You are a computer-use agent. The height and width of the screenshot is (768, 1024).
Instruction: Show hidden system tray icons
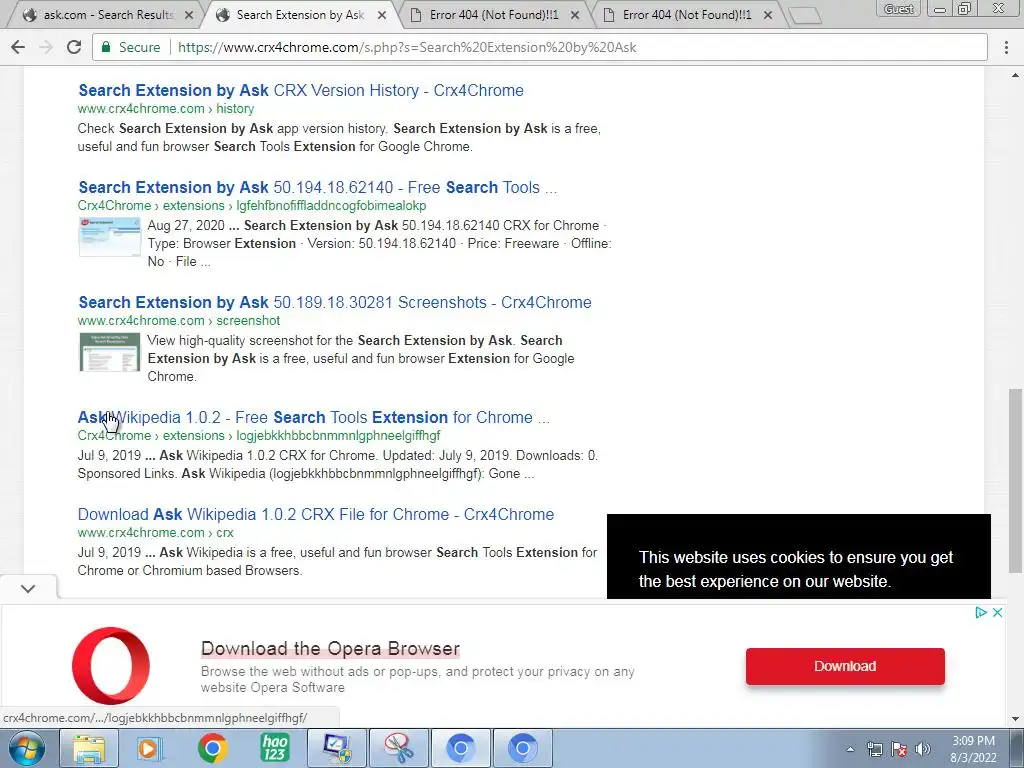(850, 749)
